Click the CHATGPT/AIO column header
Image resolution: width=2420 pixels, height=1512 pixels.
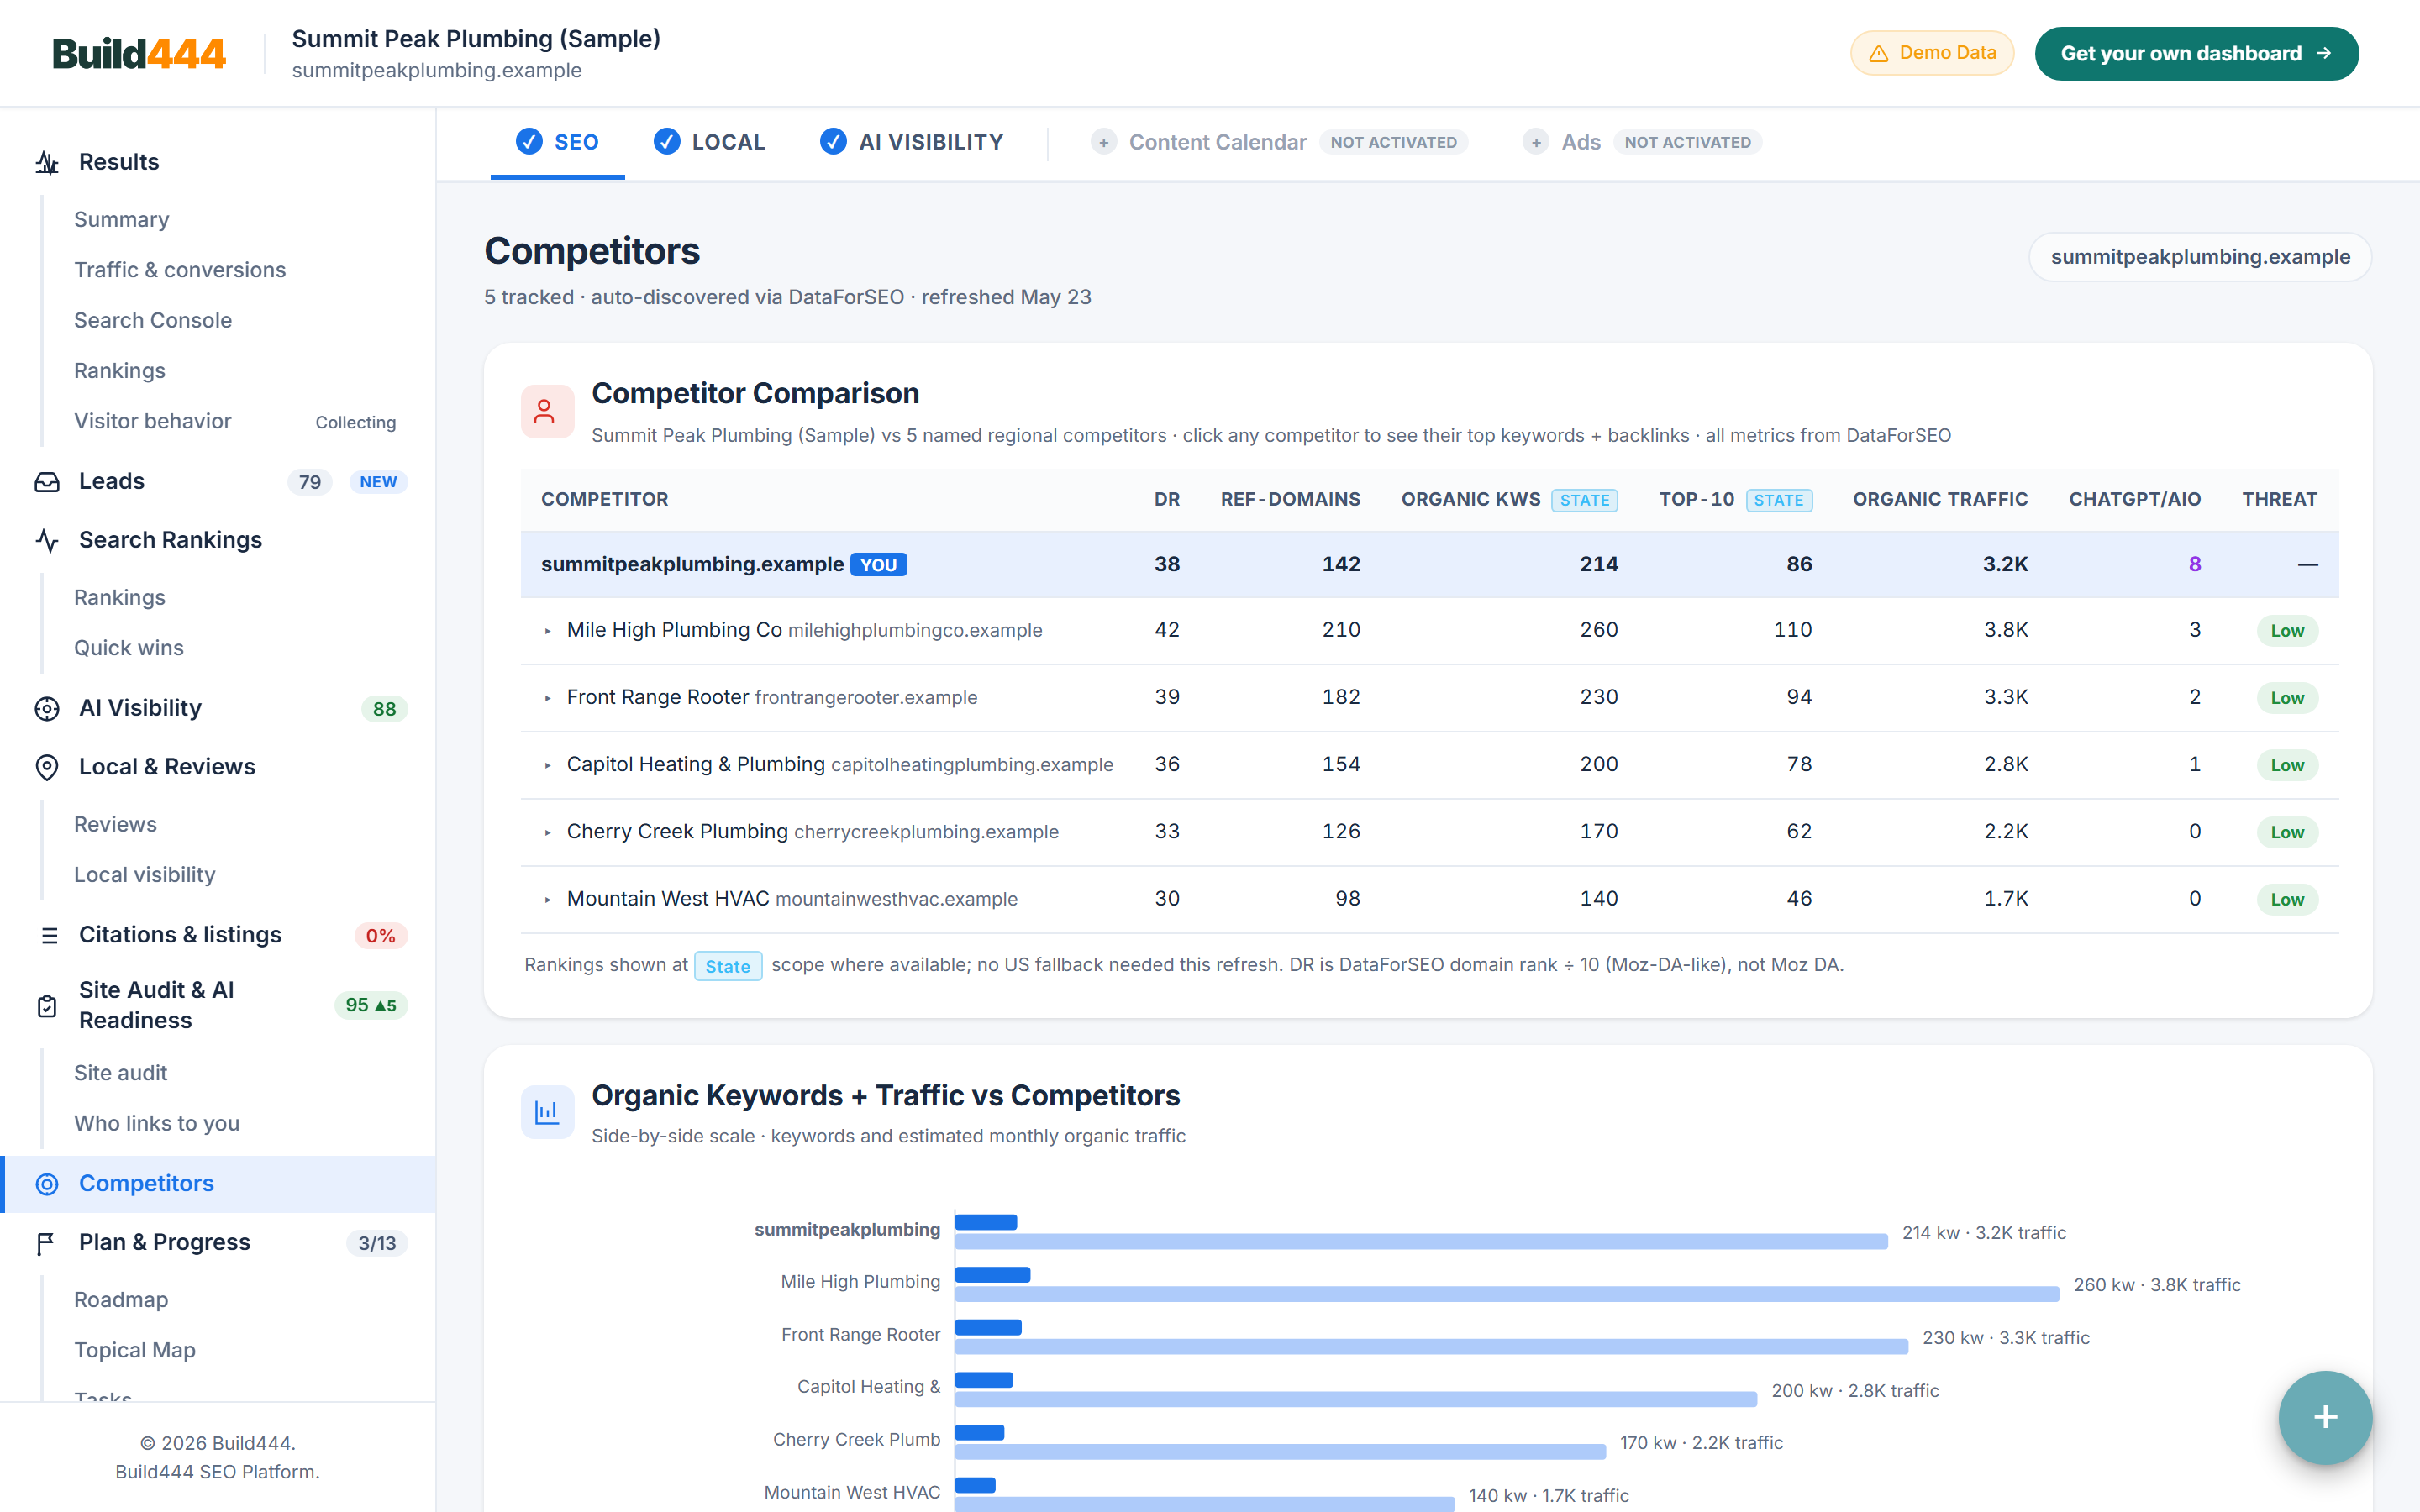[2134, 500]
